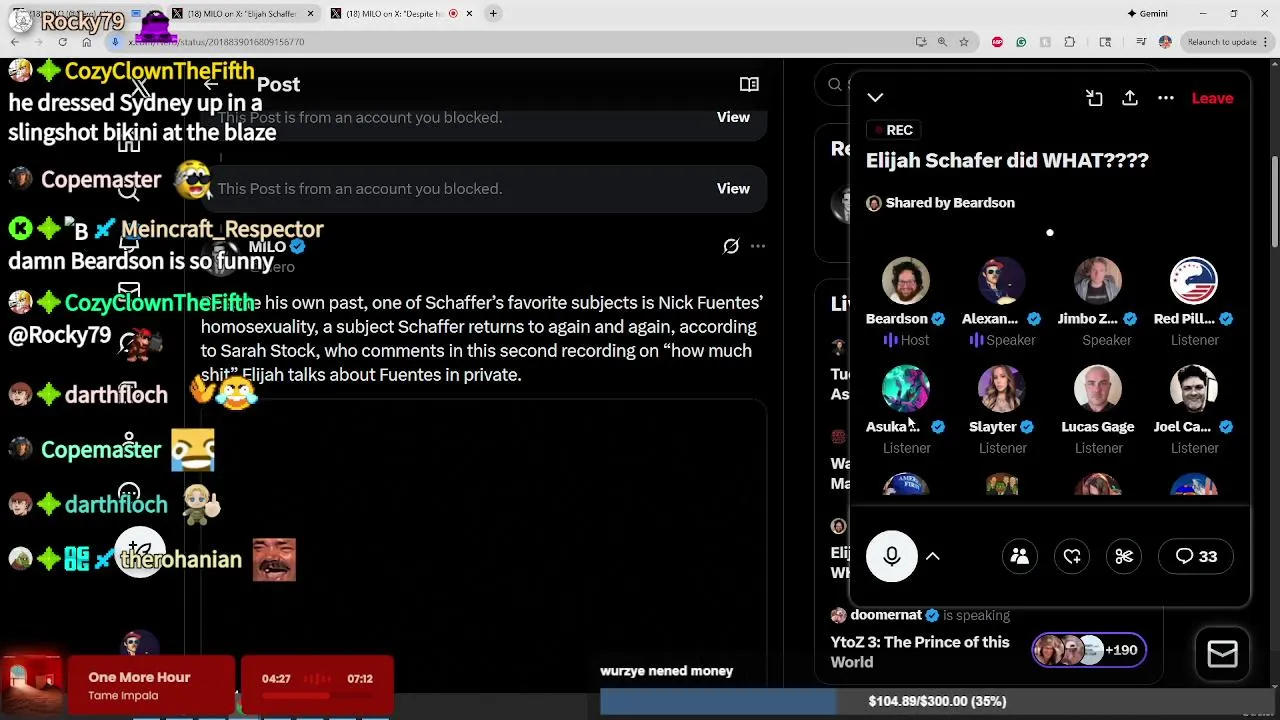Open the install app icon in the address bar
The height and width of the screenshot is (720, 1280).
pyautogui.click(x=920, y=42)
